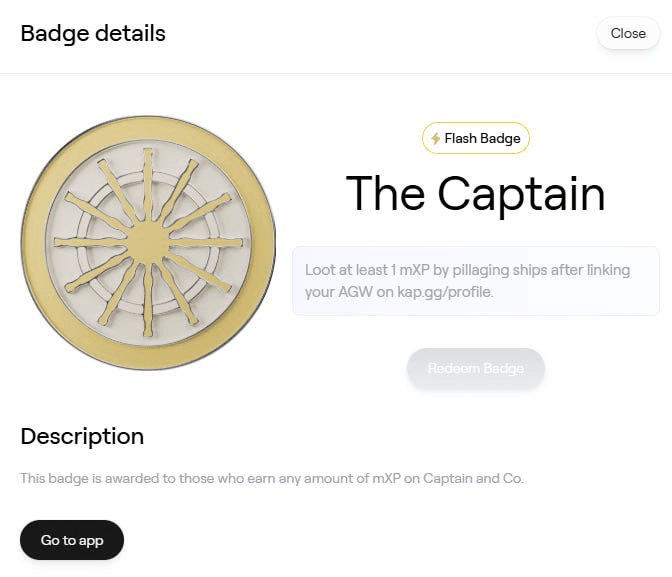Select the Description section heading
This screenshot has height=577, width=672.
[x=82, y=436]
